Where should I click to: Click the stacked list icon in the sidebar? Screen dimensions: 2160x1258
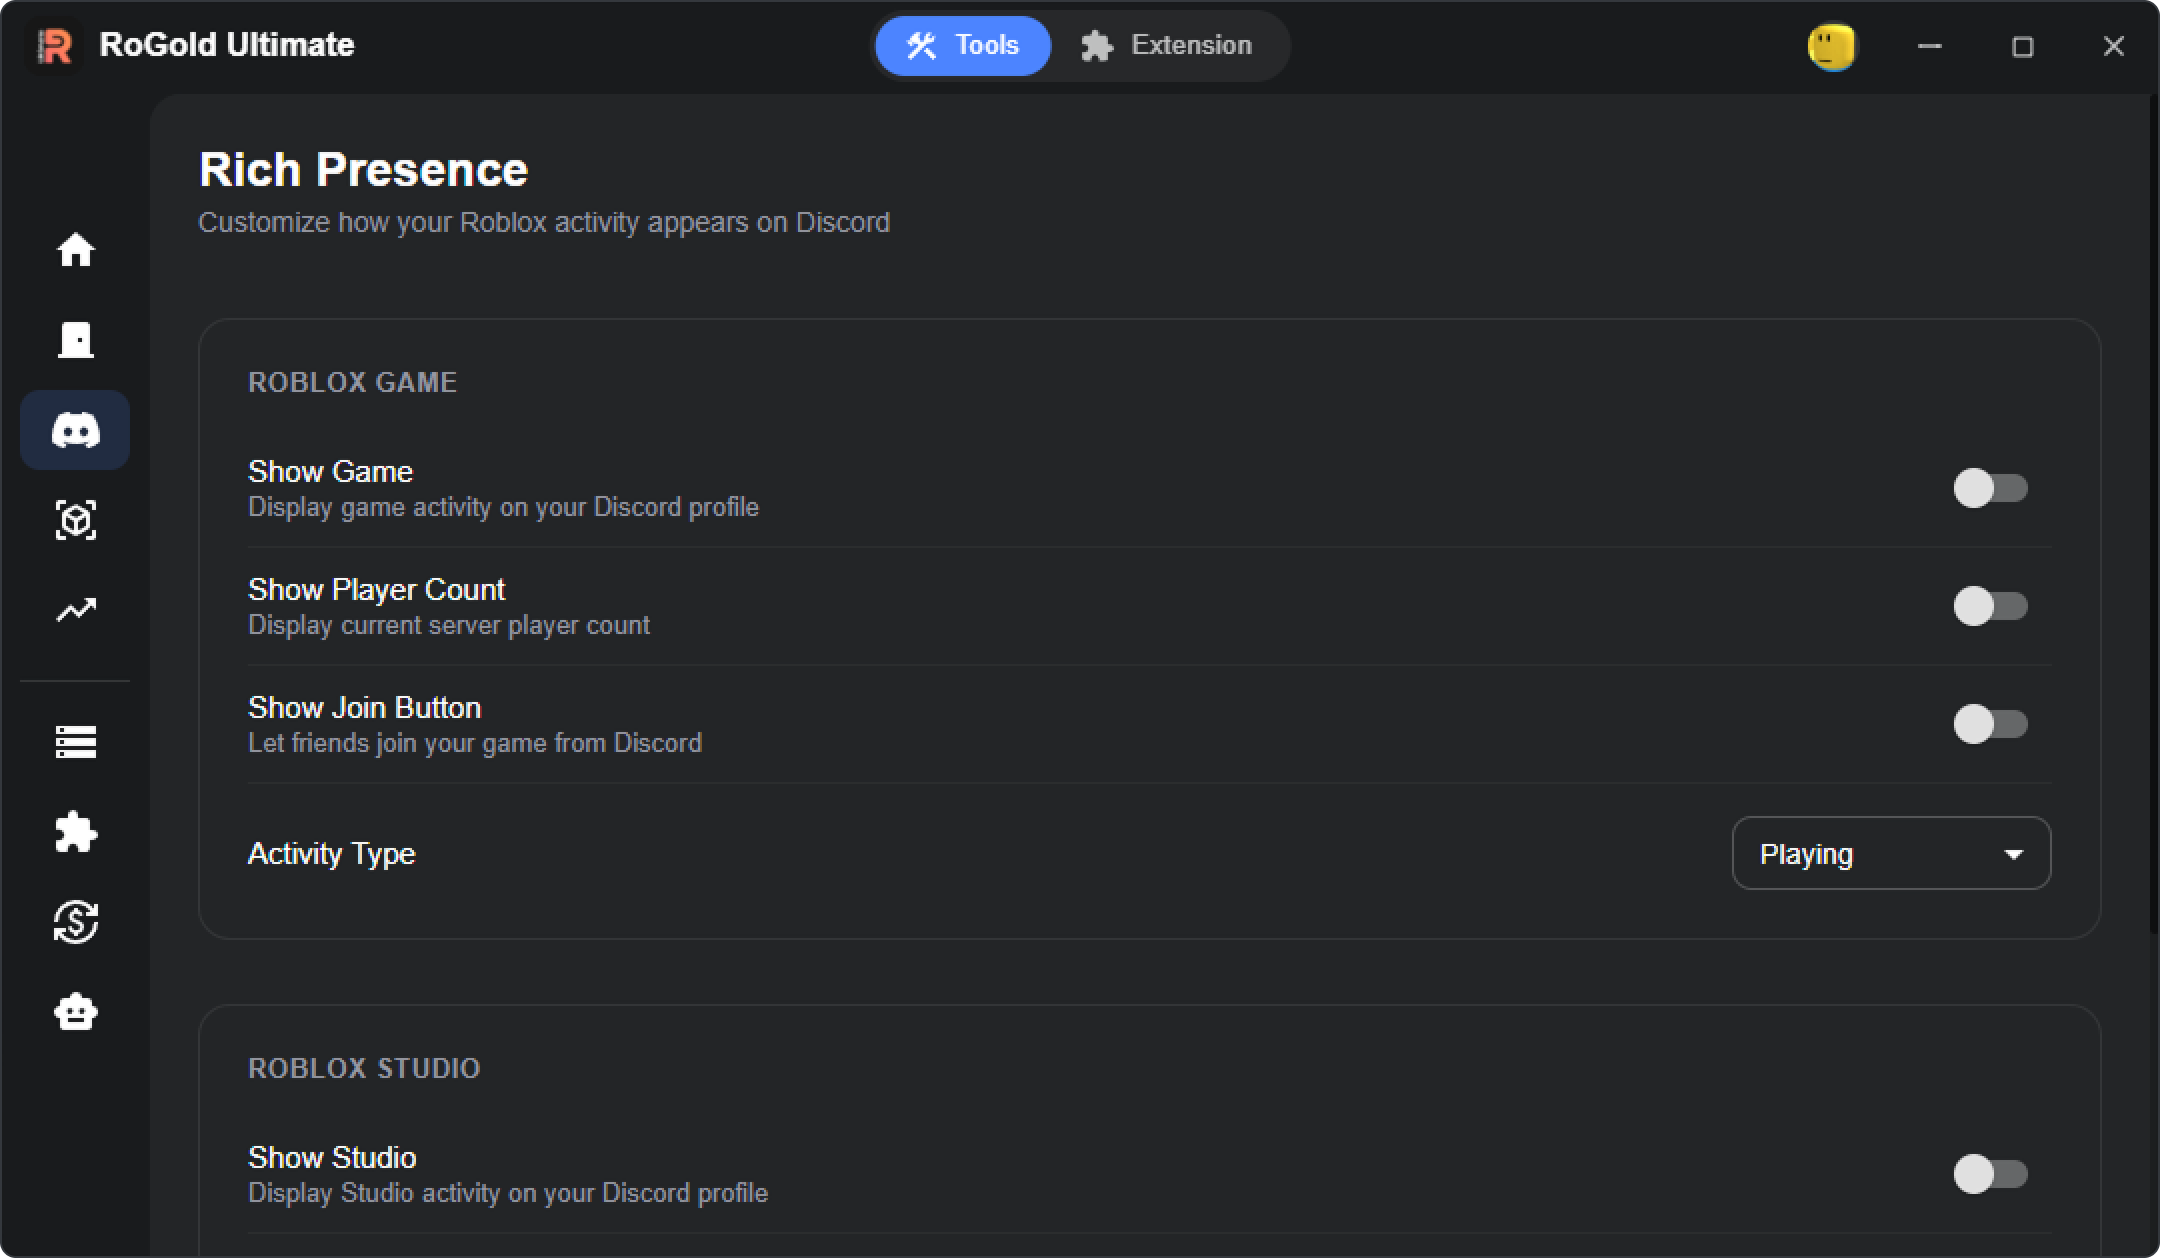[x=75, y=742]
